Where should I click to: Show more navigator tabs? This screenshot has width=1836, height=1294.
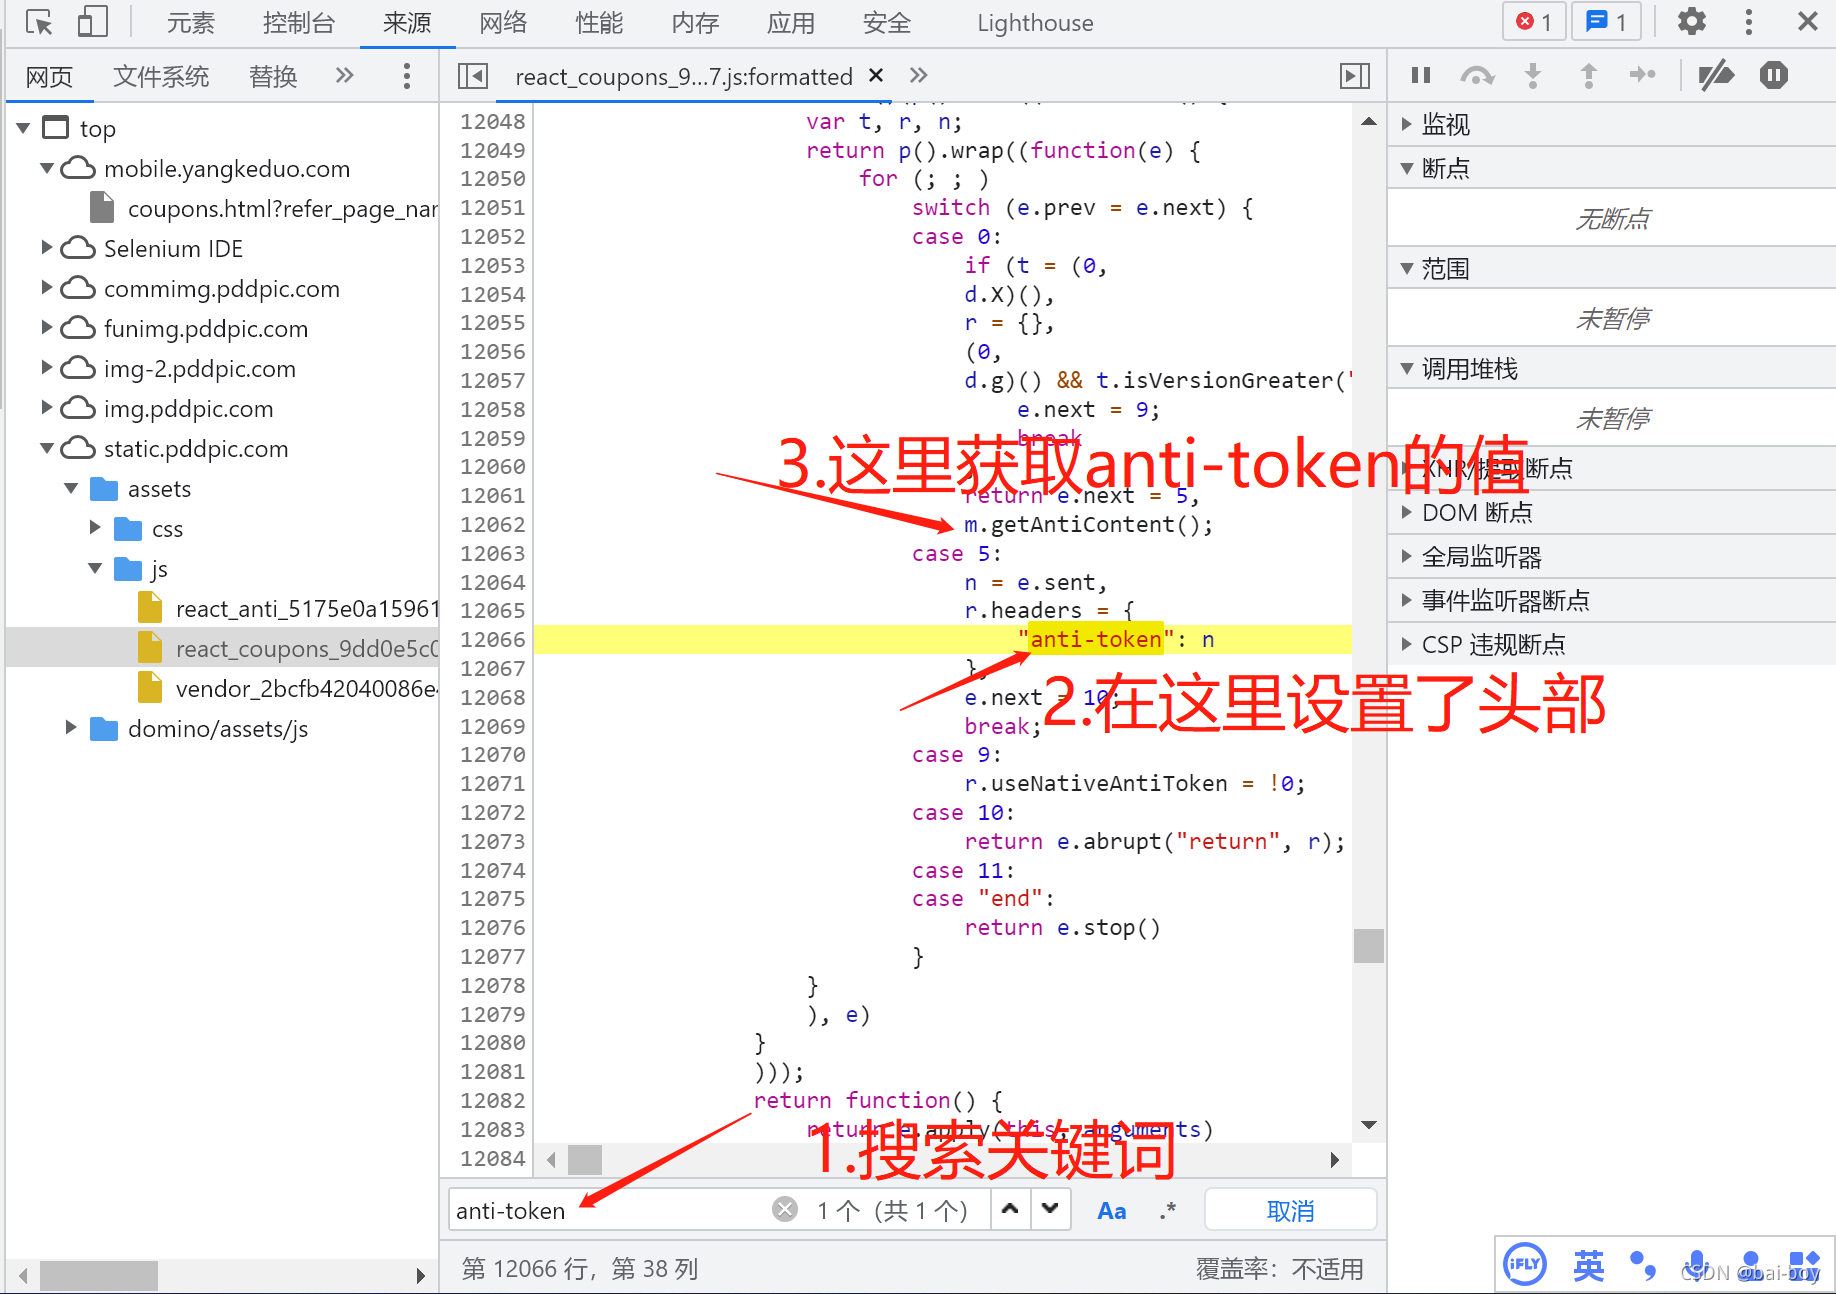345,75
